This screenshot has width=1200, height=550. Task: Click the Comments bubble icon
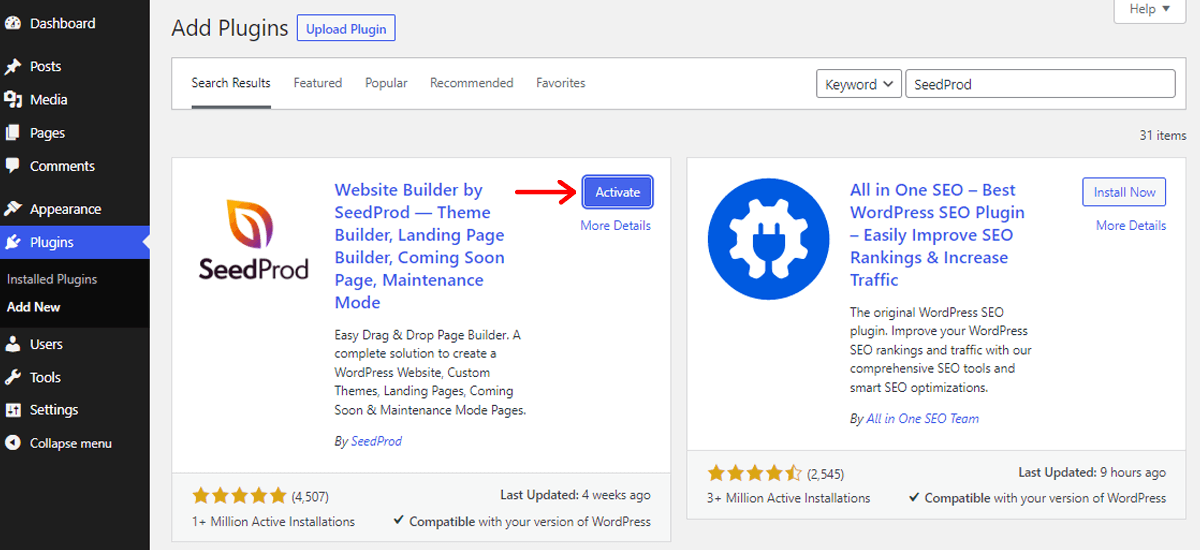tap(13, 166)
